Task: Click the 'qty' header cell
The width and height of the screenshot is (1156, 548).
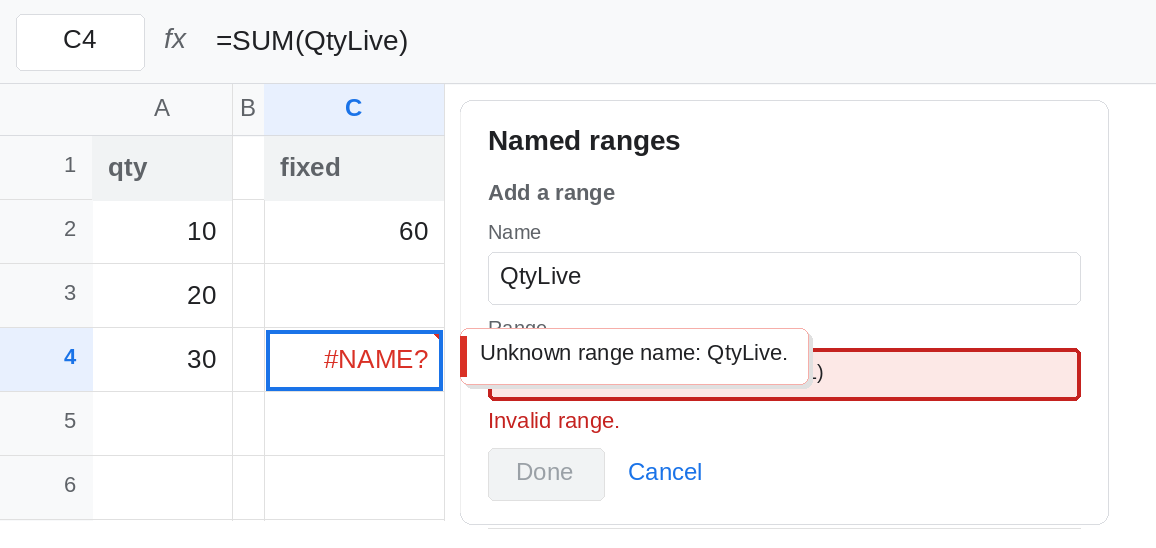Action: (x=162, y=167)
